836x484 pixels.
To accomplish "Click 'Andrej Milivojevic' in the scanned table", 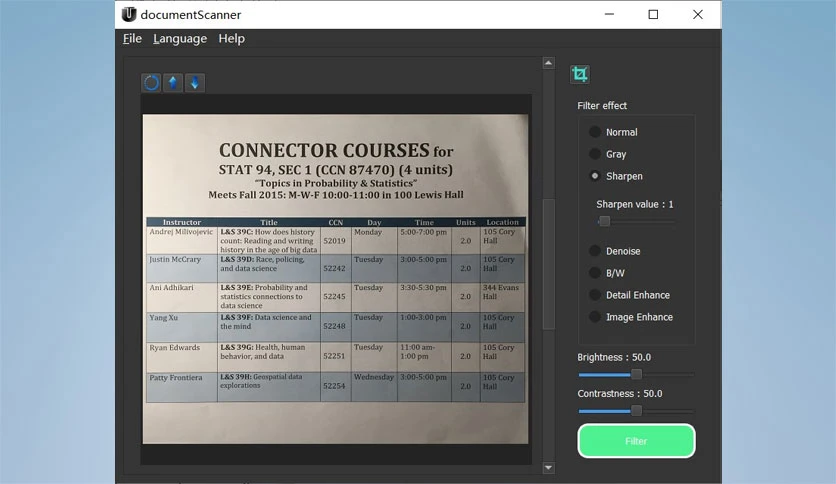I will (x=181, y=232).
